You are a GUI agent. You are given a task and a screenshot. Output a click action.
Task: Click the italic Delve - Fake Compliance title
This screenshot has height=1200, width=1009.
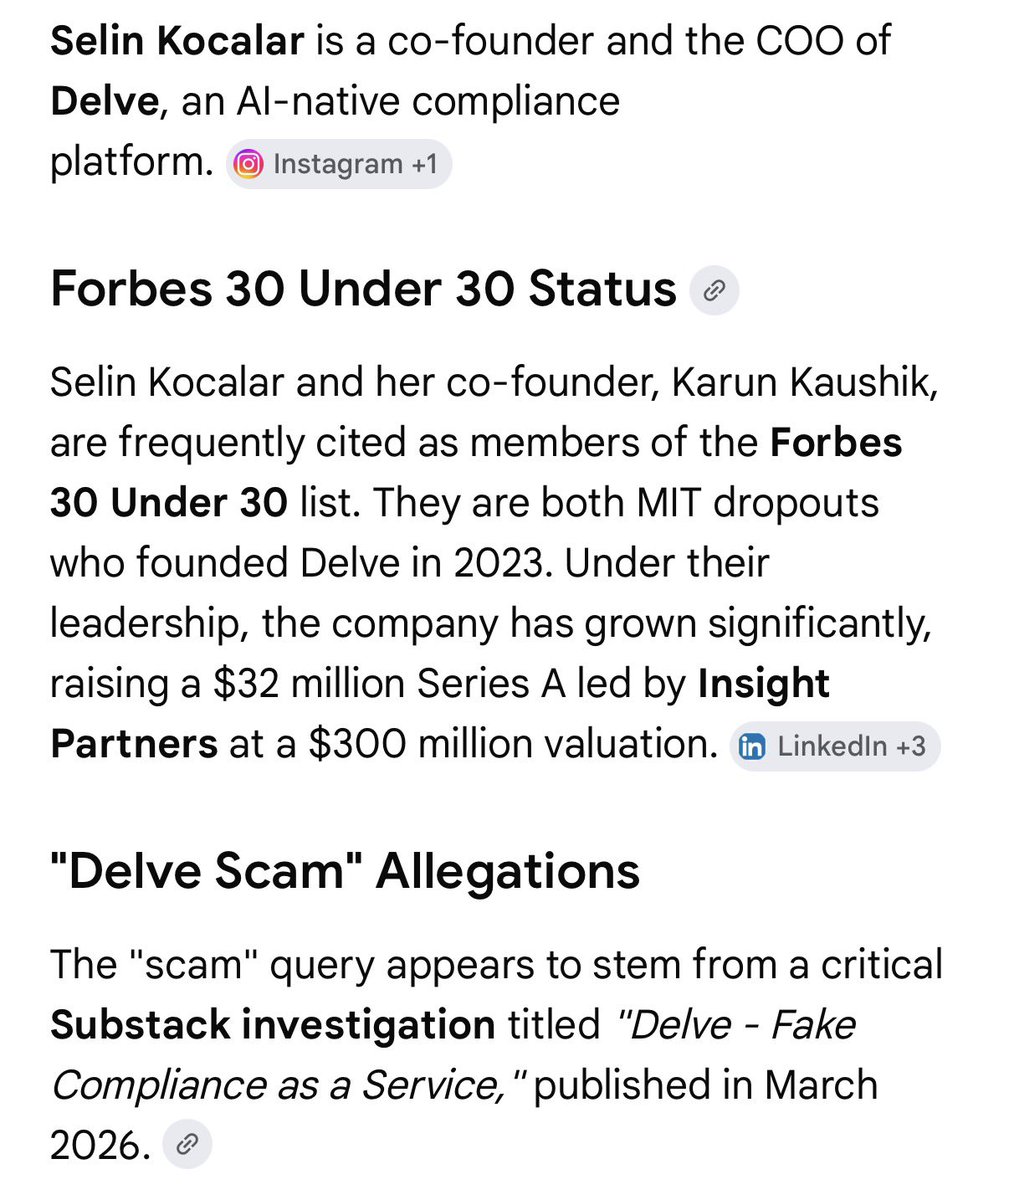[x=453, y=1055]
